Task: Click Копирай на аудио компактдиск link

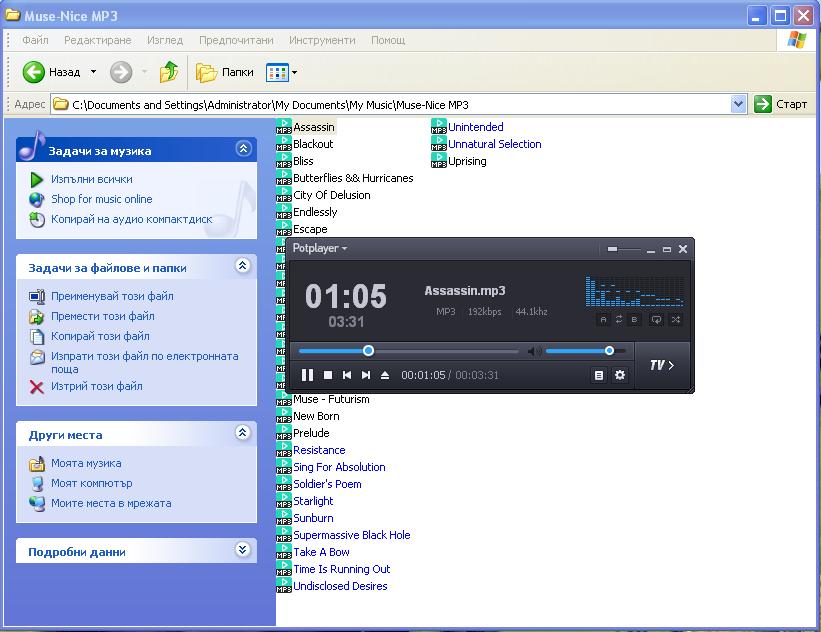Action: [131, 219]
